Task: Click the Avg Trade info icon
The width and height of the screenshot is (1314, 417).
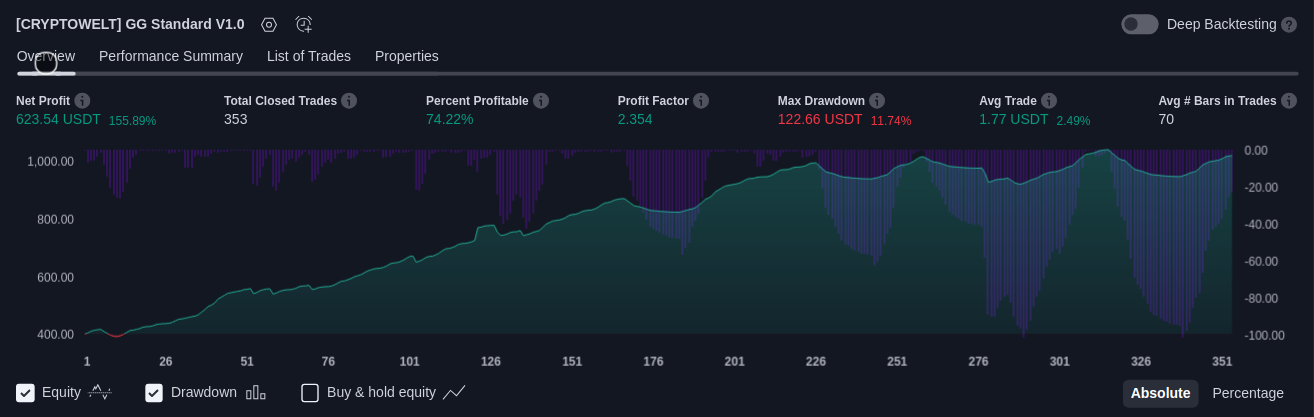Action: 1049,101
